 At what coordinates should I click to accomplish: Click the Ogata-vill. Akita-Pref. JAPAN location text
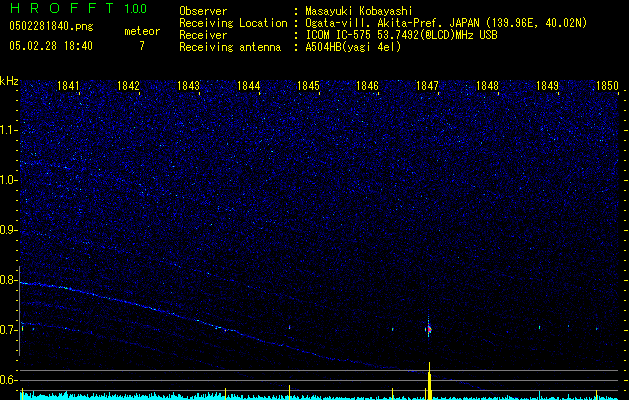pos(447,23)
